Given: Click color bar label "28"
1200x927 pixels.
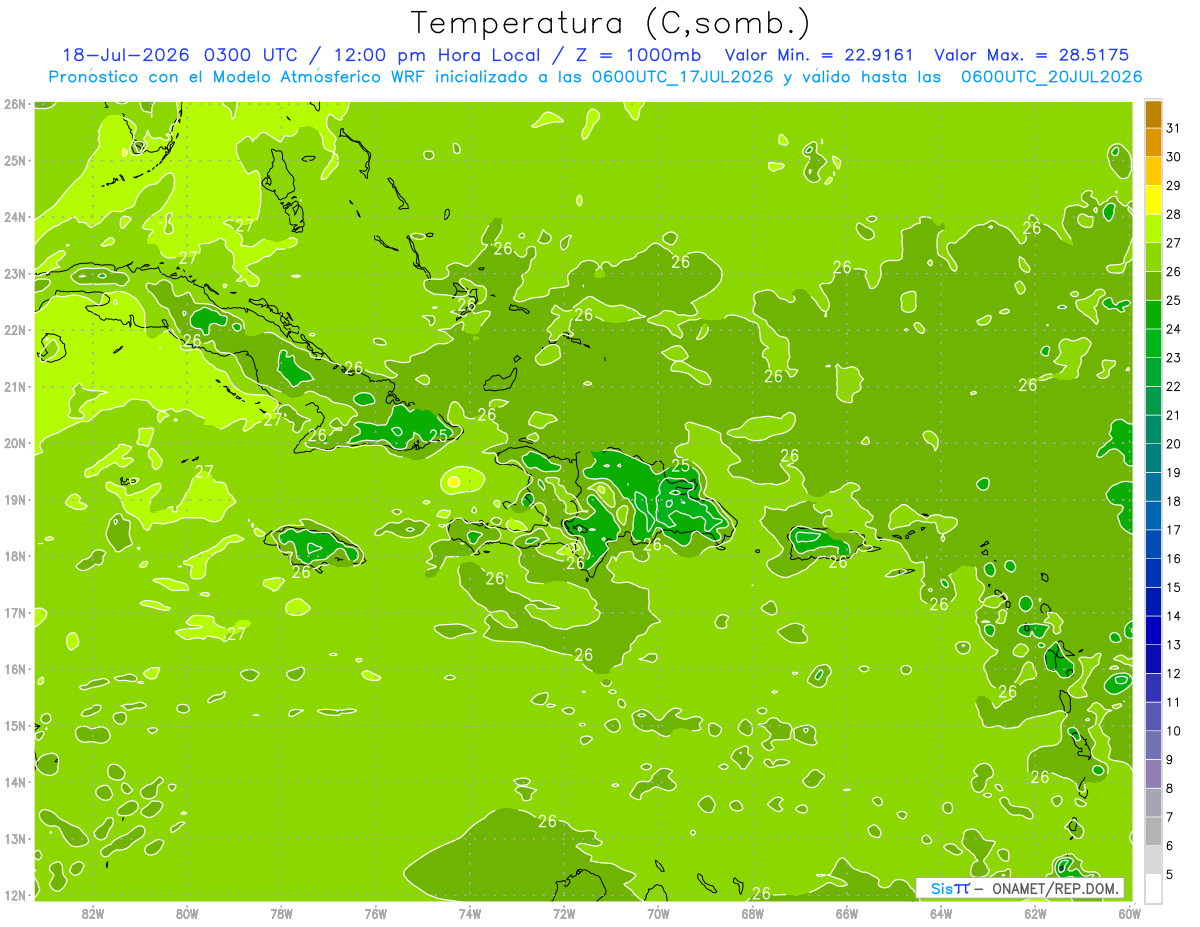Looking at the screenshot, I should [x=1173, y=215].
